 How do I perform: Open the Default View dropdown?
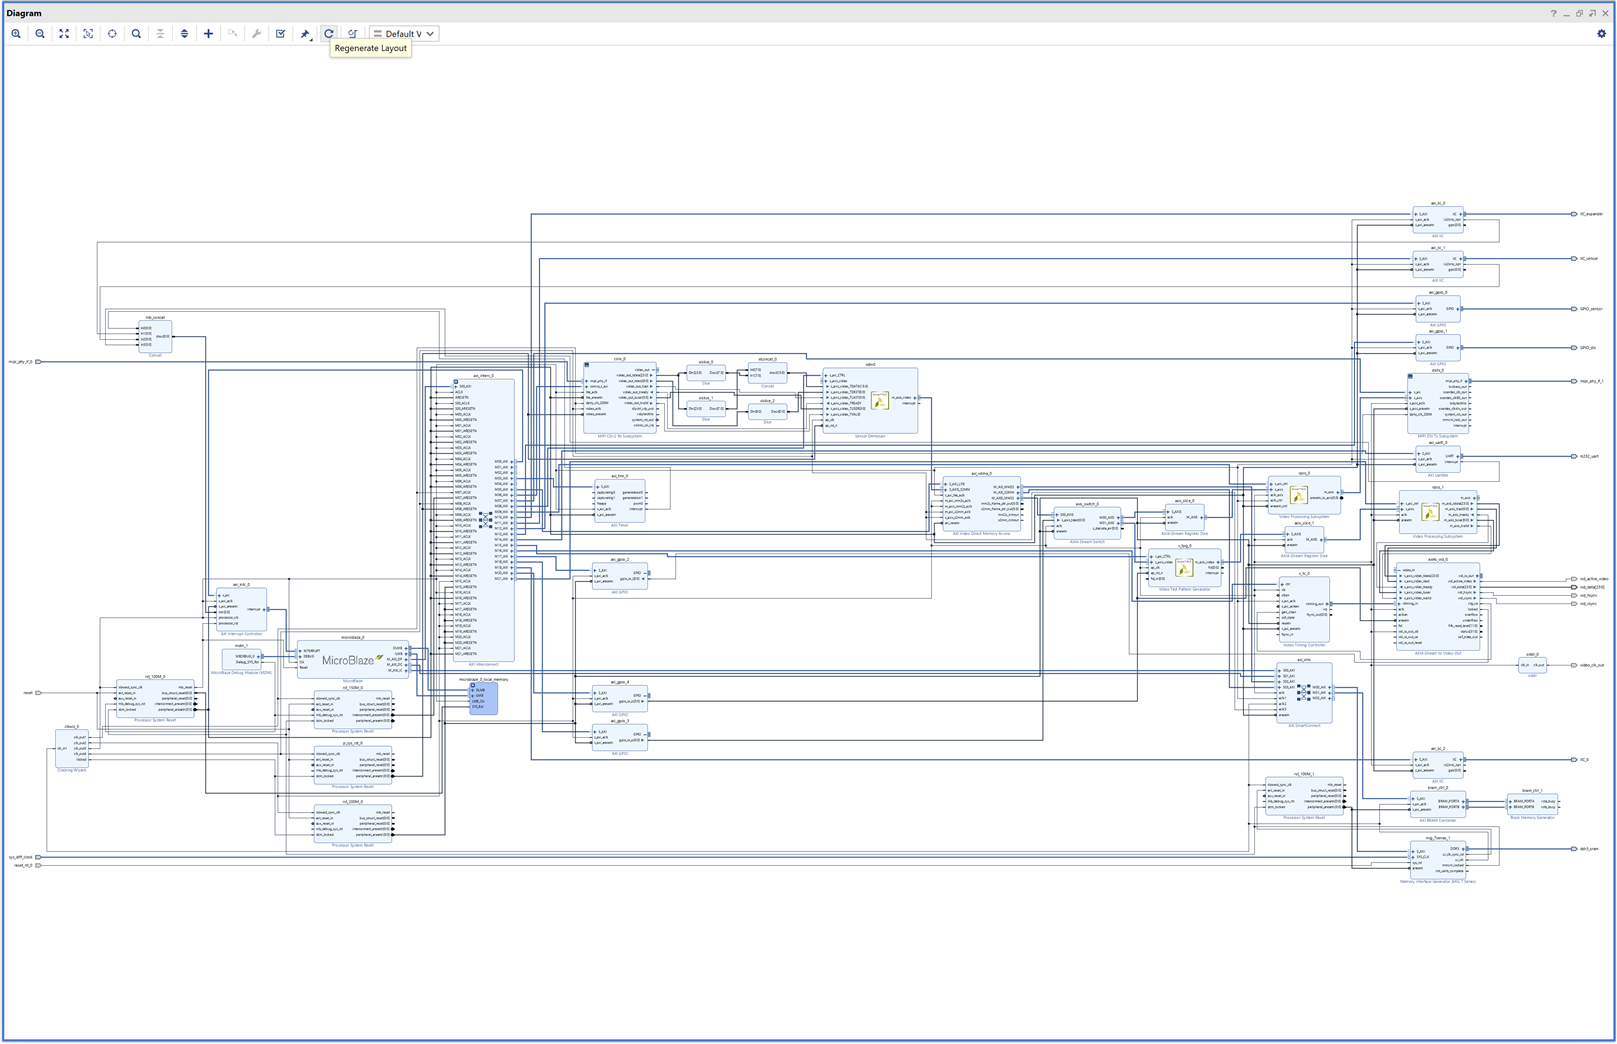tap(404, 34)
